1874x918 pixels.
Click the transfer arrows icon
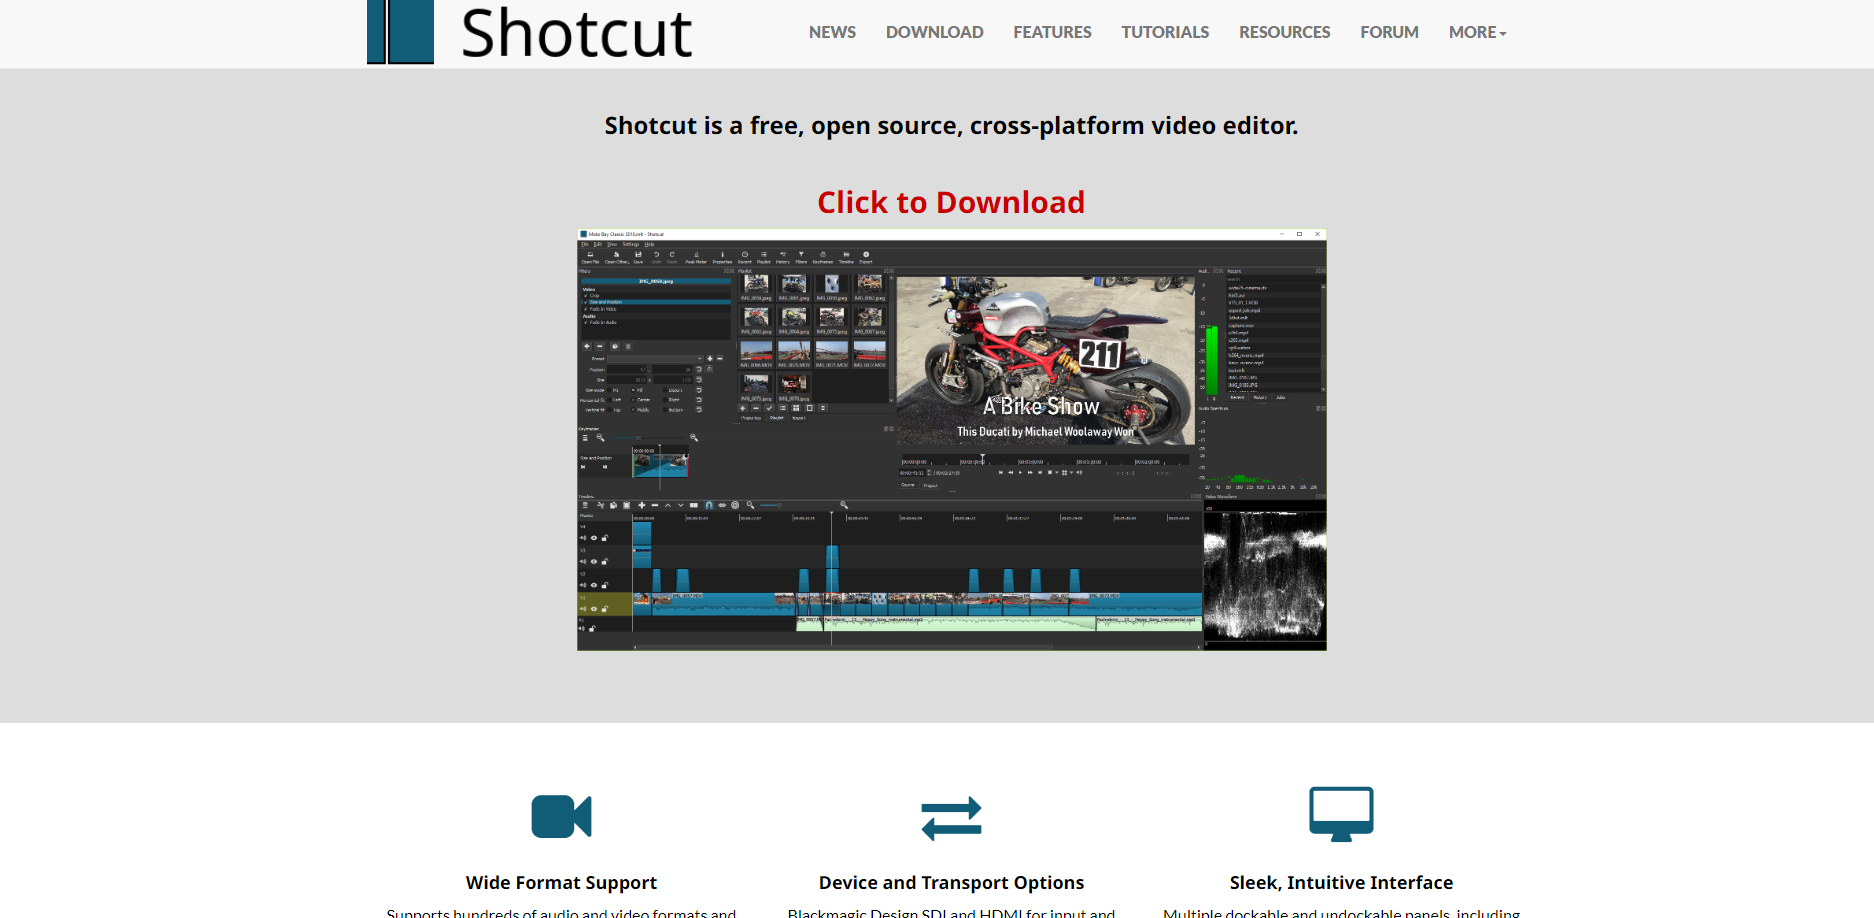click(x=951, y=818)
